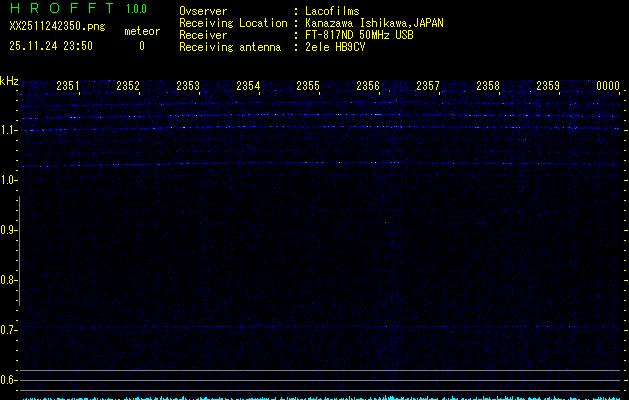Select the 1.0 frequency axis label
Image resolution: width=629 pixels, height=400 pixels.
9,180
